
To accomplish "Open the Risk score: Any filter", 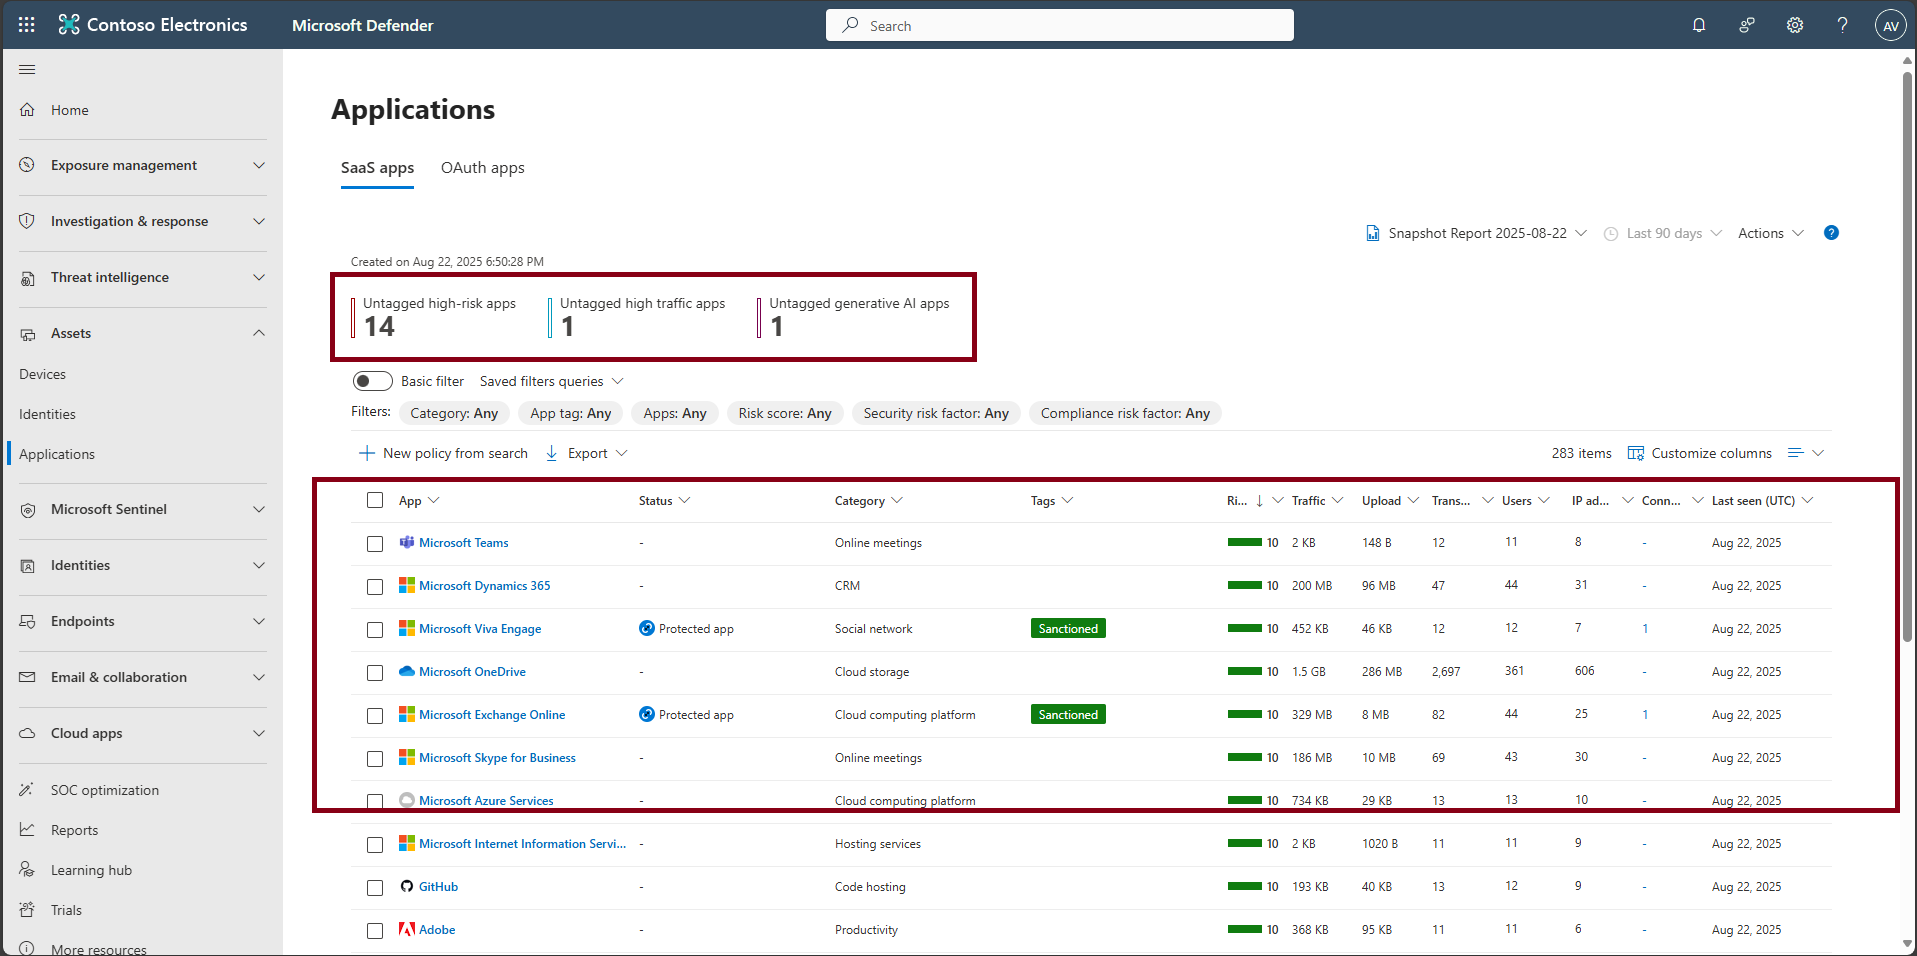I will click(785, 413).
